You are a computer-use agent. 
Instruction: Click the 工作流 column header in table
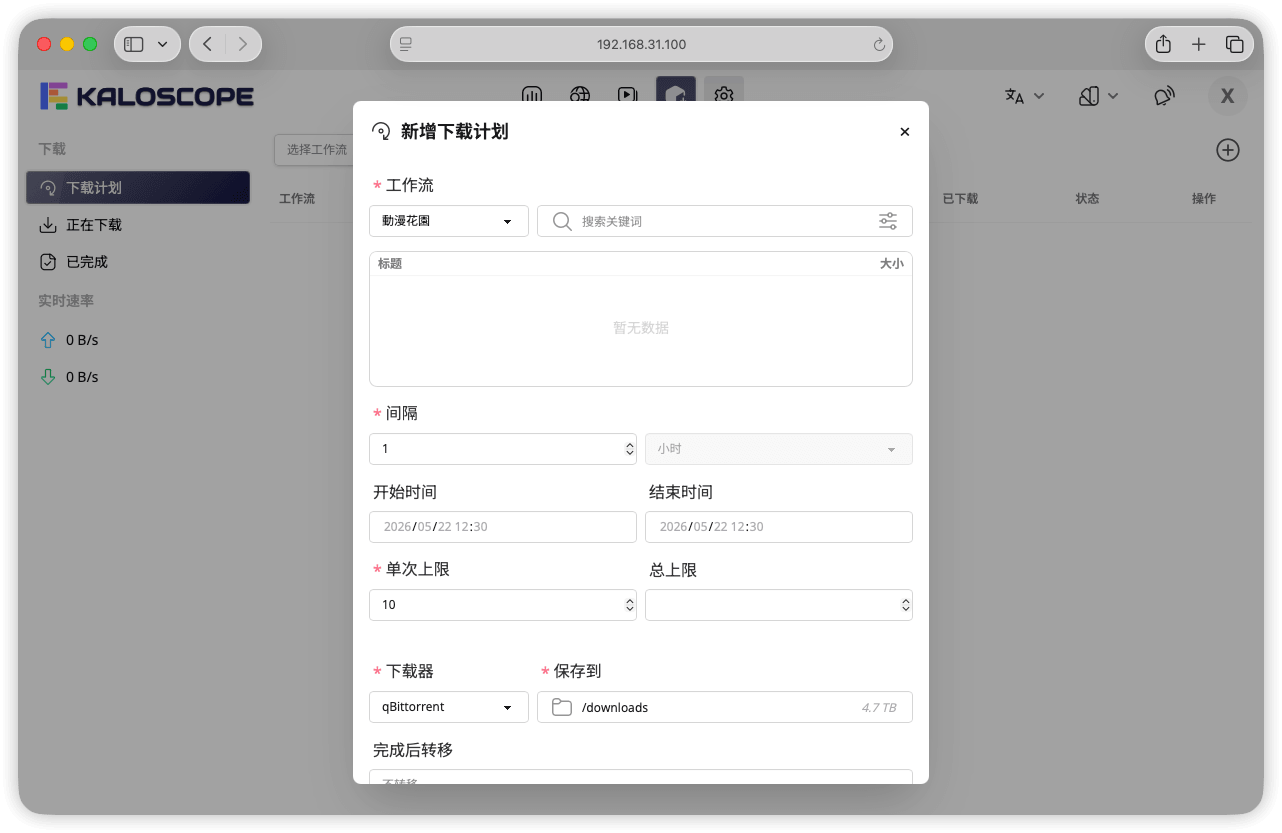(x=297, y=199)
